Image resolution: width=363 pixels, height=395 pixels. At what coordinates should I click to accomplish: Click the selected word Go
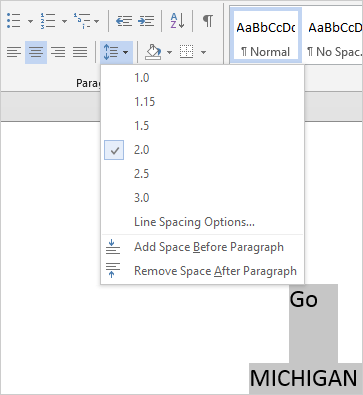(303, 299)
